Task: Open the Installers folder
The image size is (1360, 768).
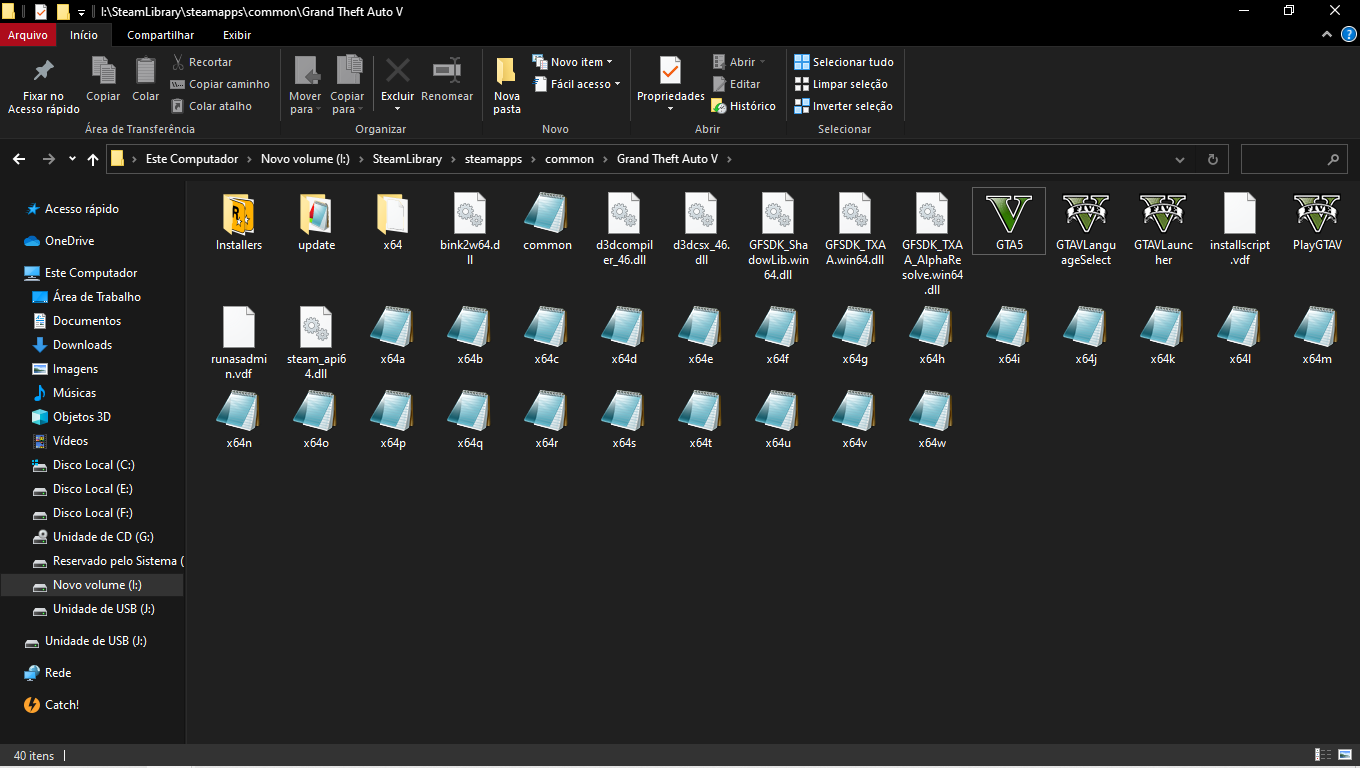Action: 239,213
